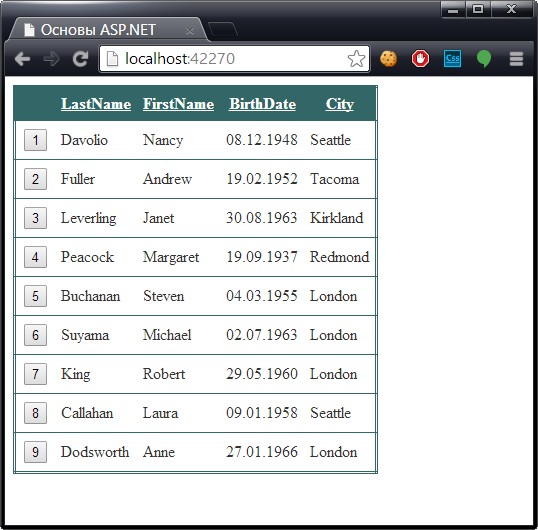The width and height of the screenshot is (538, 530).
Task: Click the Davolio last name cell
Action: coord(84,140)
